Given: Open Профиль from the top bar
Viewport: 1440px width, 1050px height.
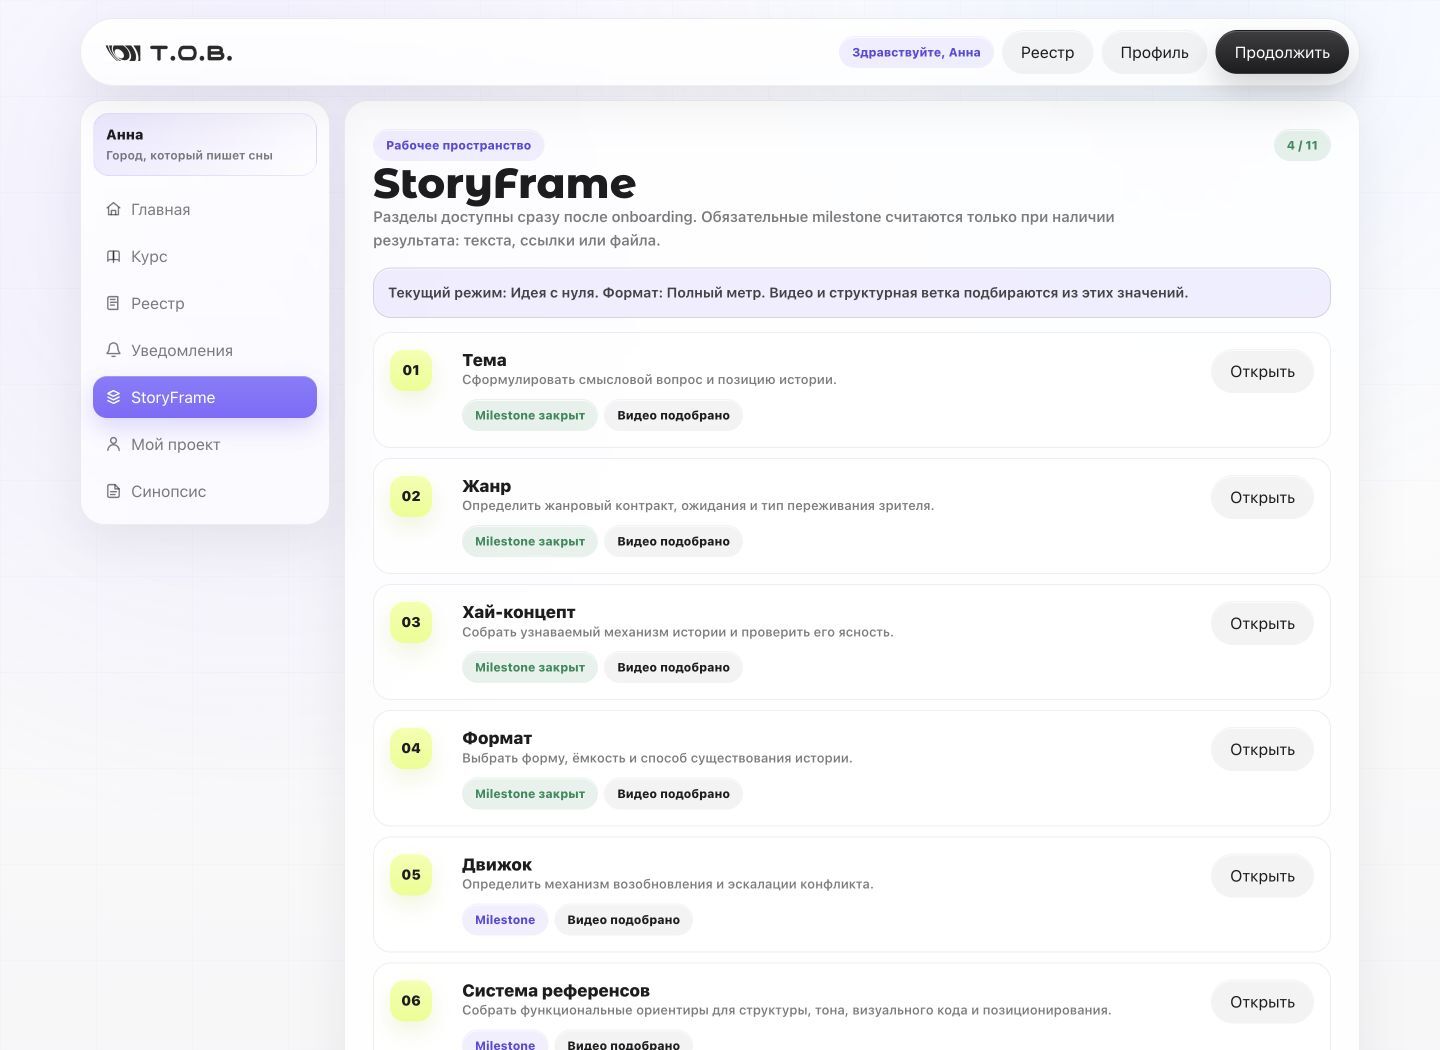Looking at the screenshot, I should point(1154,52).
